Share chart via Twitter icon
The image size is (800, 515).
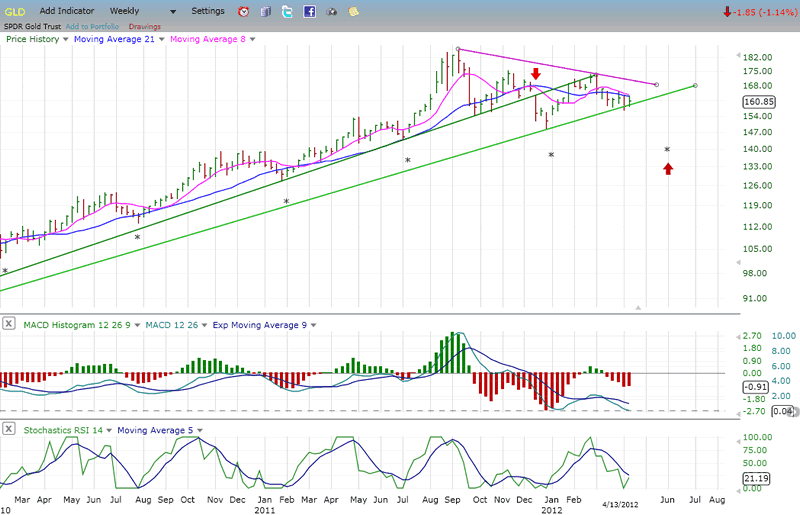(287, 12)
